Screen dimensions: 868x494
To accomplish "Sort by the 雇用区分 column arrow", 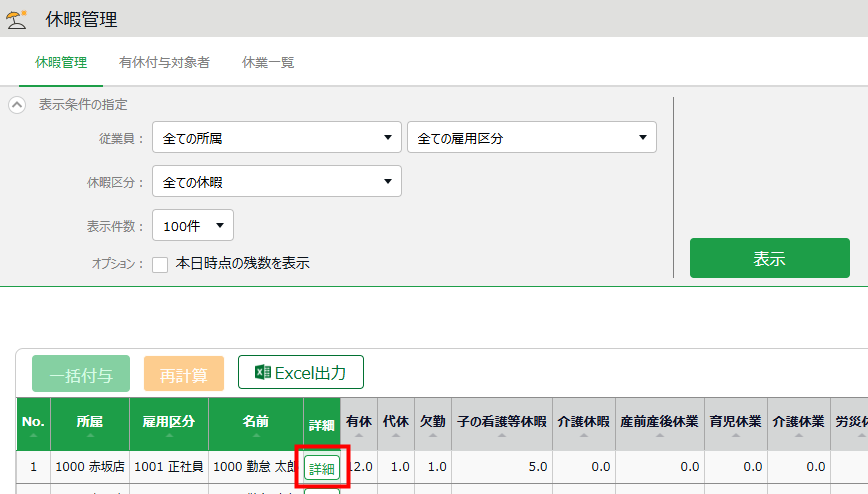I will (x=167, y=439).
